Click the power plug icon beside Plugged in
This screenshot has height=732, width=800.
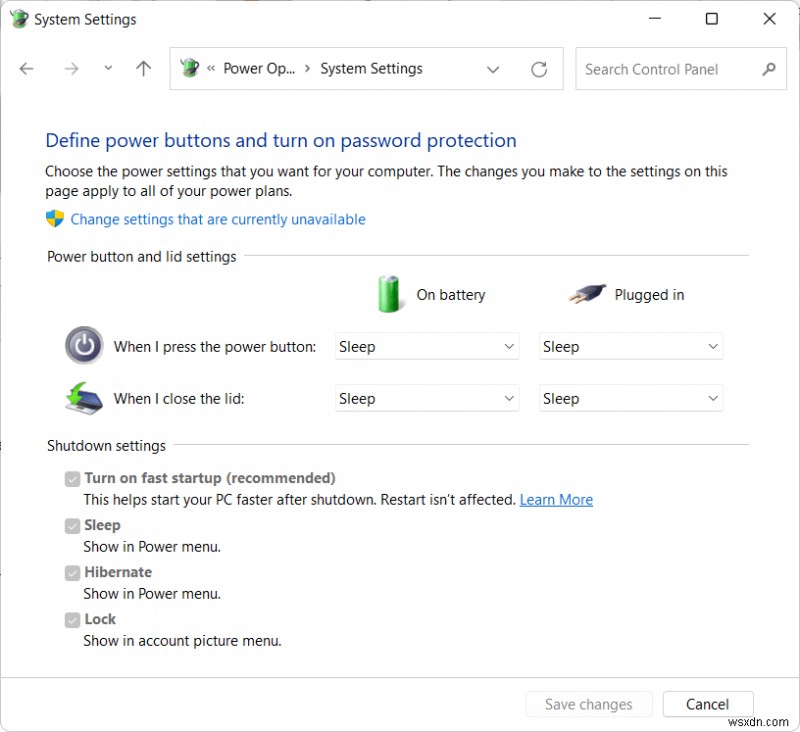(x=588, y=294)
